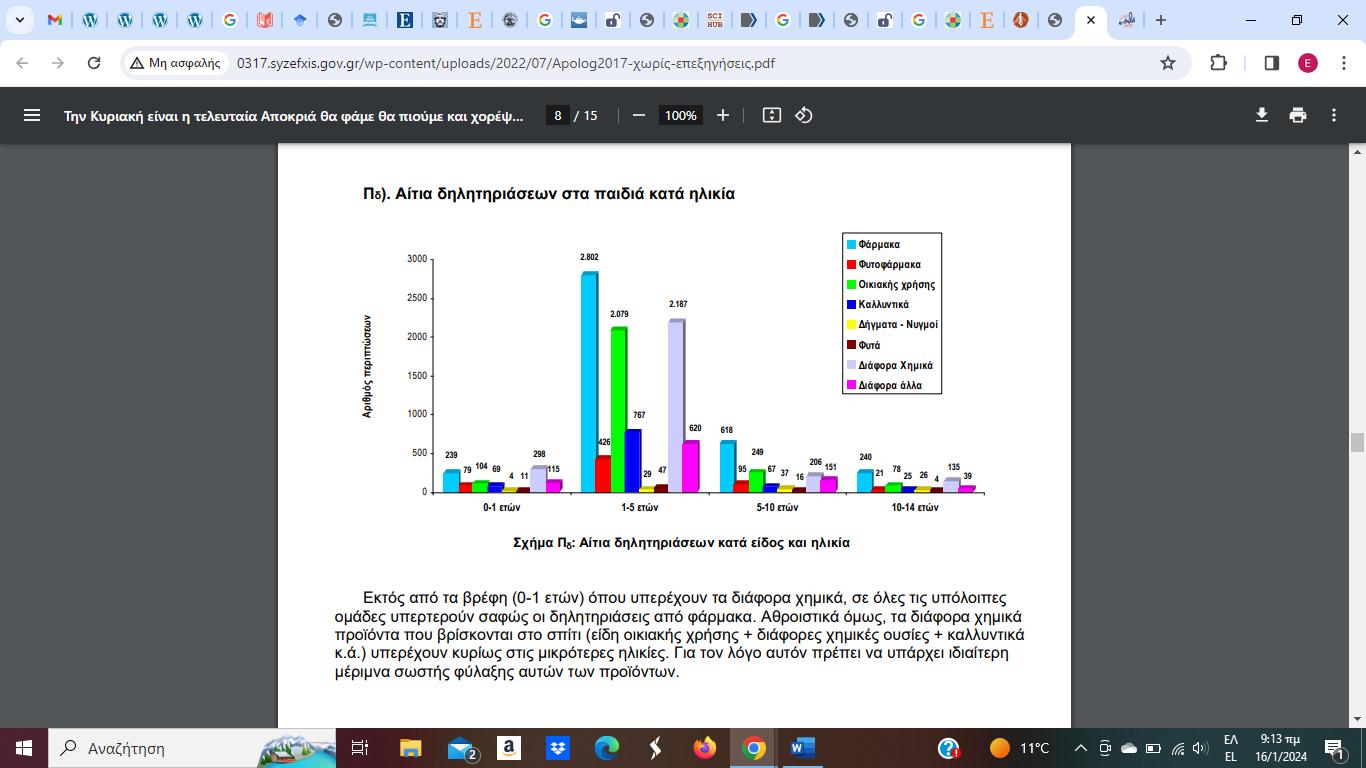Launch Firefox from the taskbar

point(705,748)
